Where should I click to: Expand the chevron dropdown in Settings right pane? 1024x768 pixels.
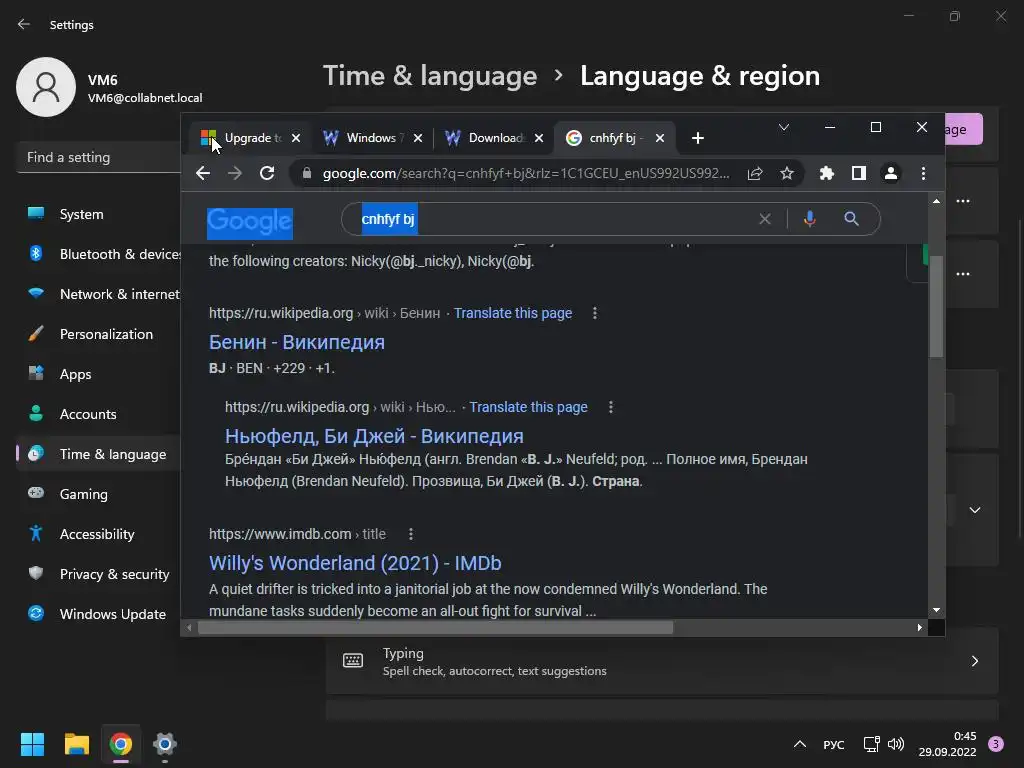(x=974, y=510)
